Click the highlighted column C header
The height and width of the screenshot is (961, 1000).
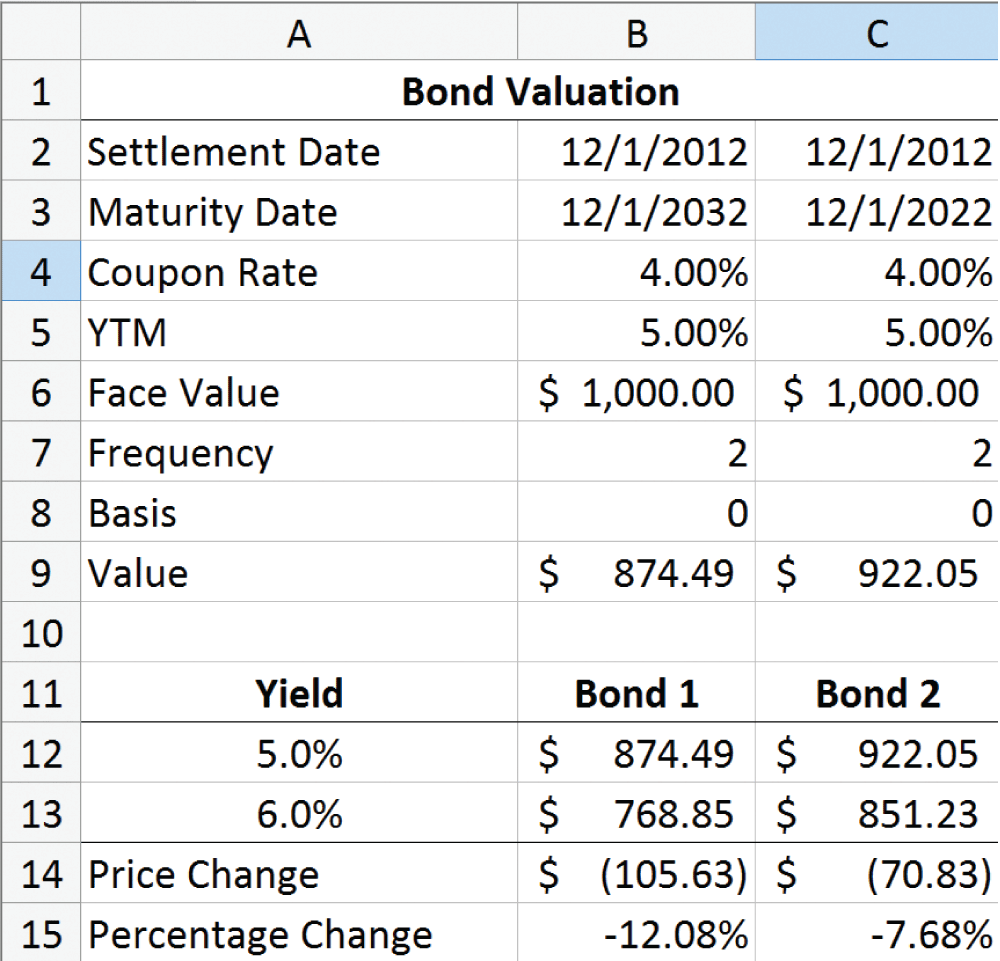(x=877, y=34)
